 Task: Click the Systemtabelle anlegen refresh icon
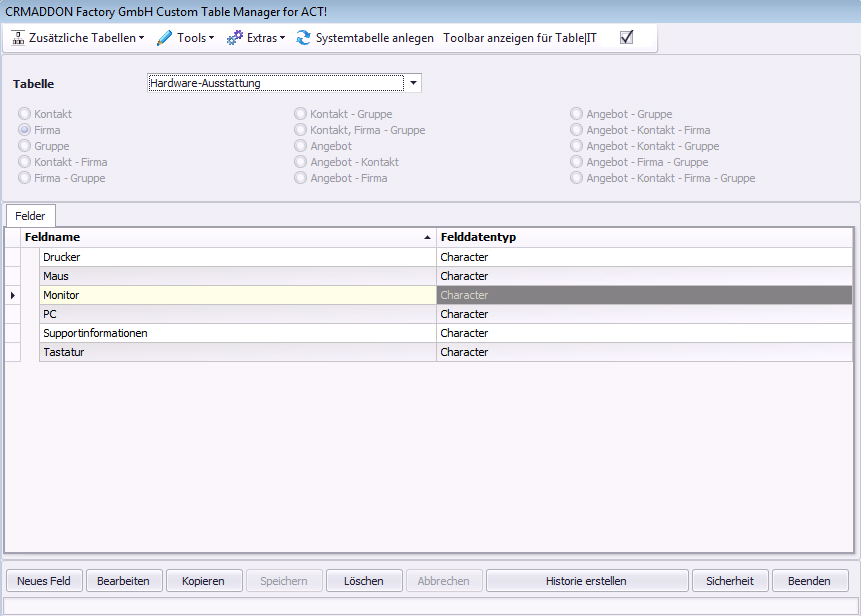click(304, 38)
